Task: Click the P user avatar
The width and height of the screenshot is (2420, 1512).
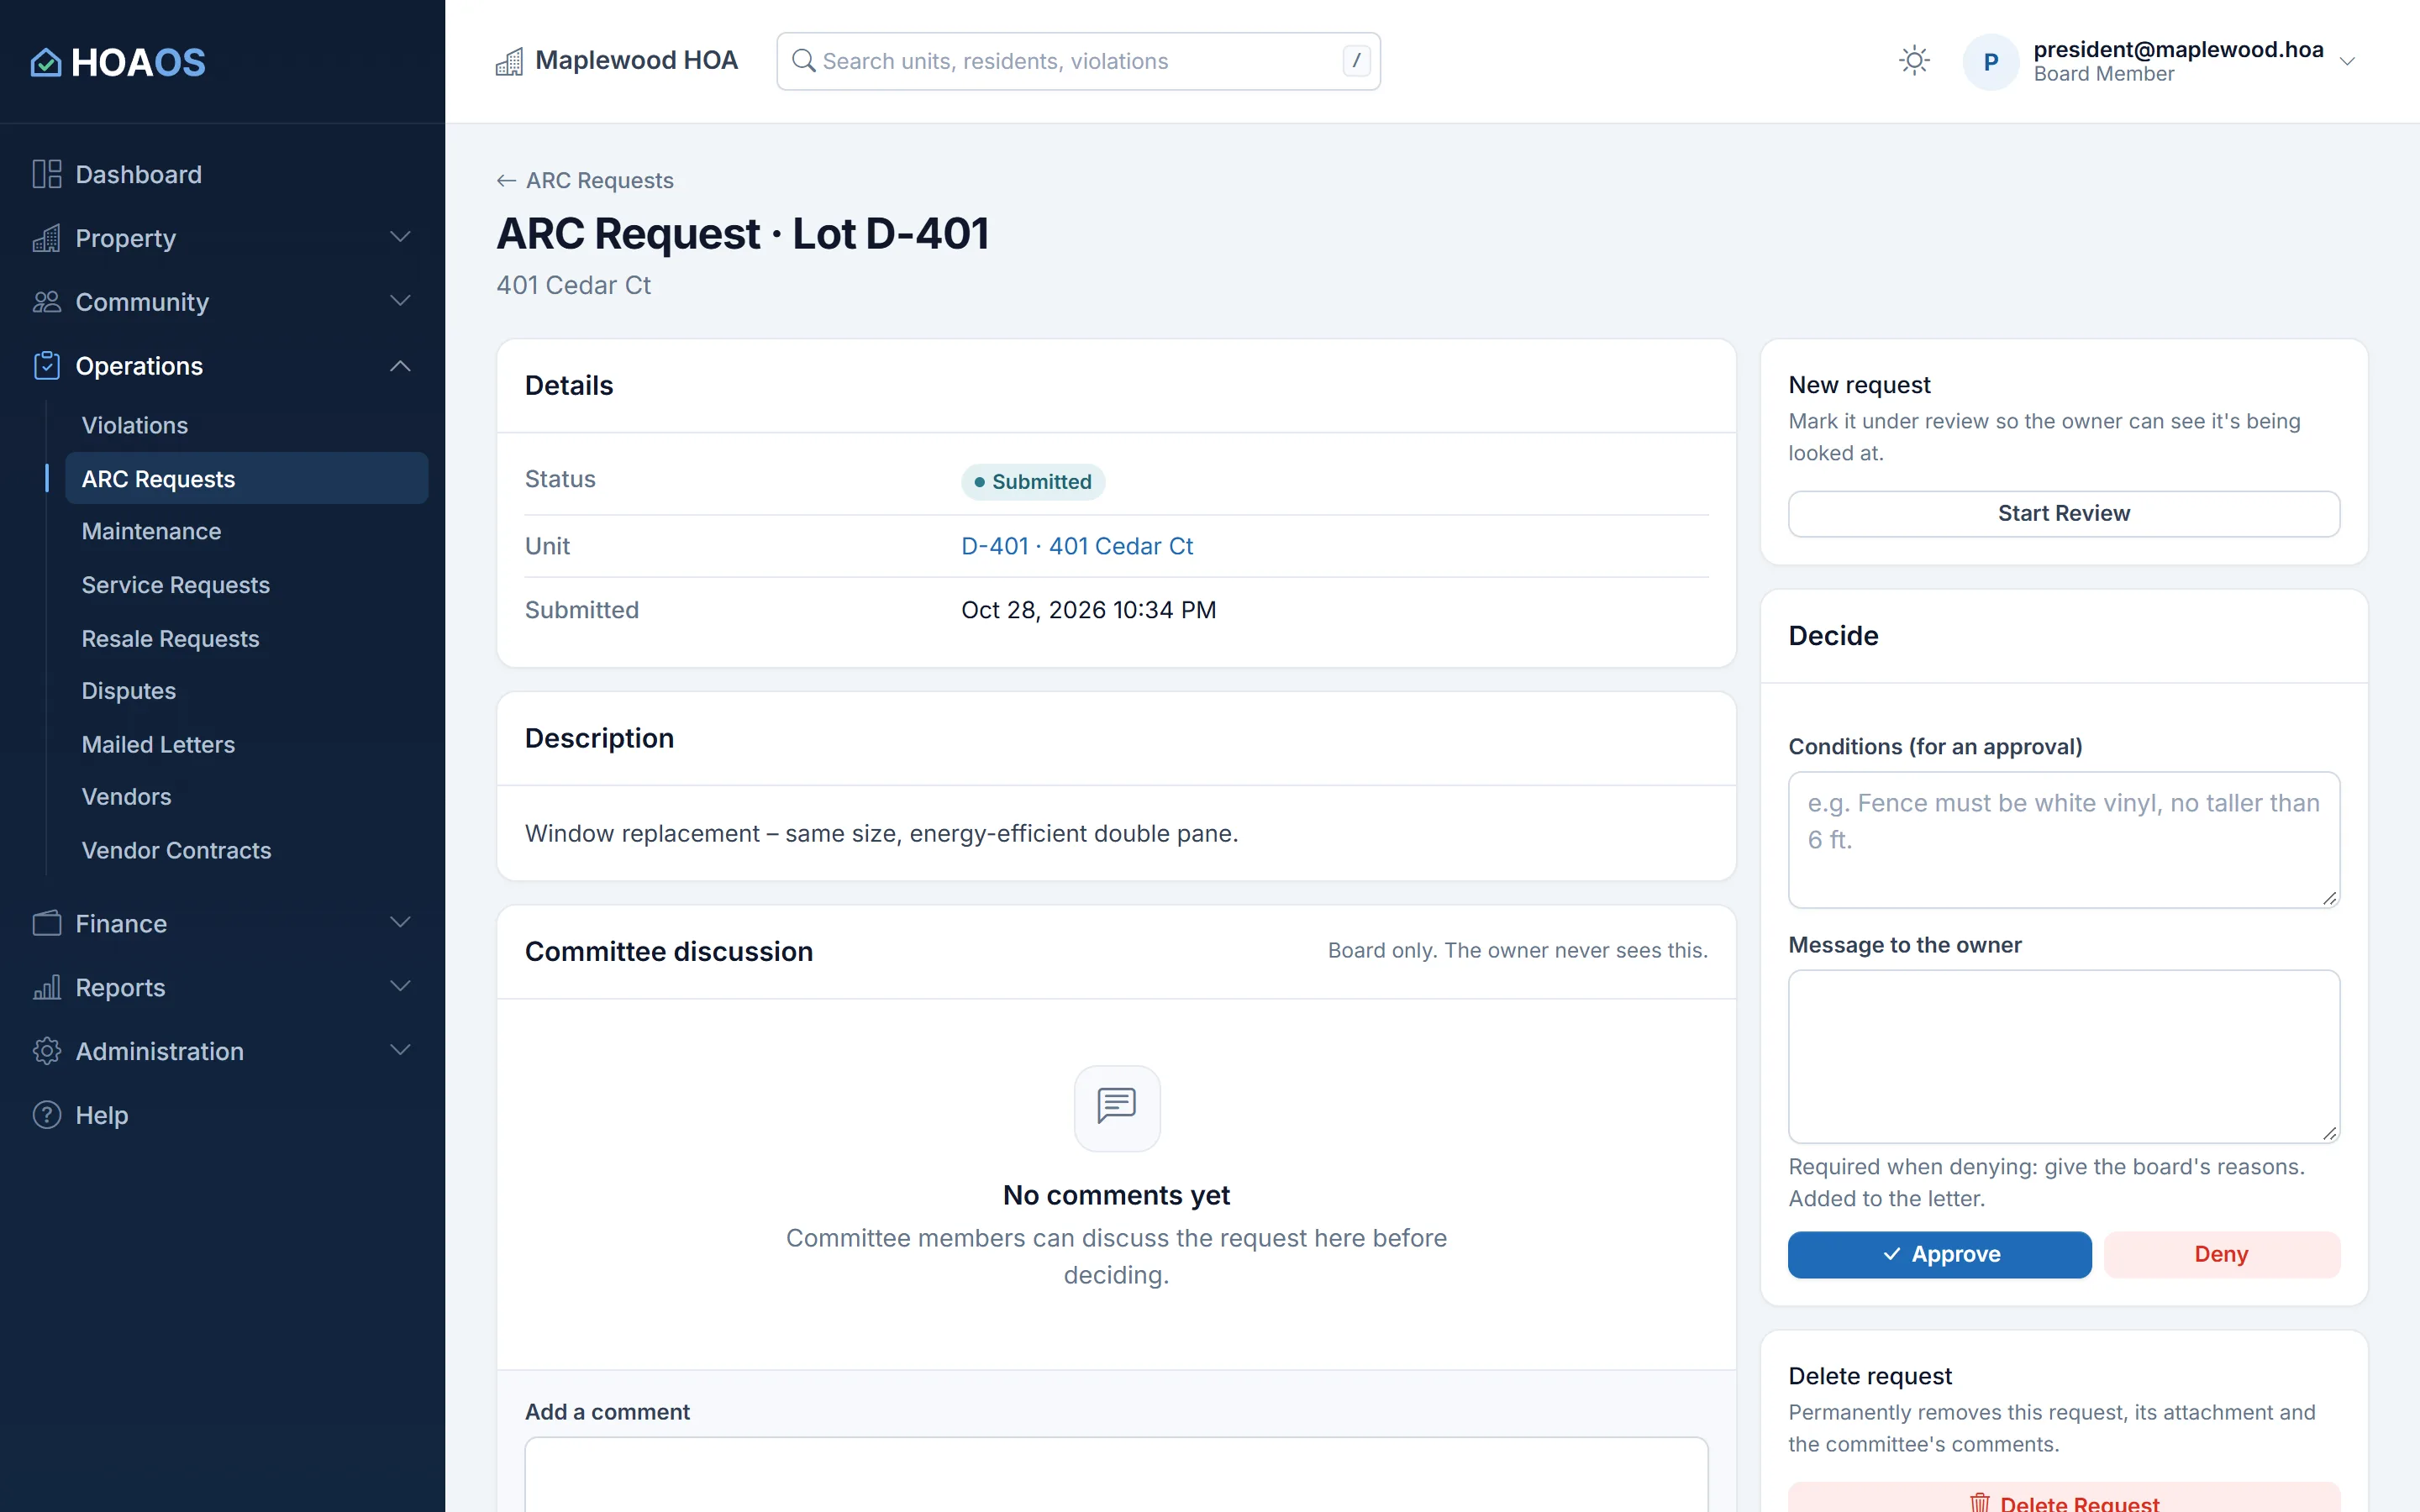Action: point(1990,62)
